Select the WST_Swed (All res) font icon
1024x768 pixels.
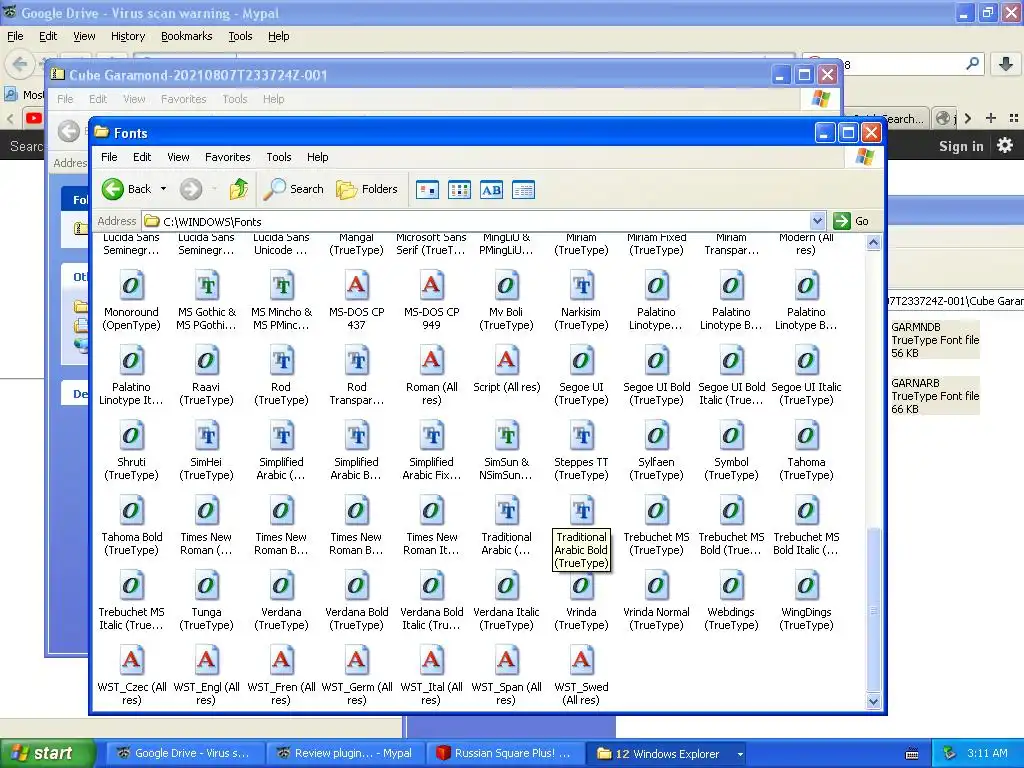581,661
